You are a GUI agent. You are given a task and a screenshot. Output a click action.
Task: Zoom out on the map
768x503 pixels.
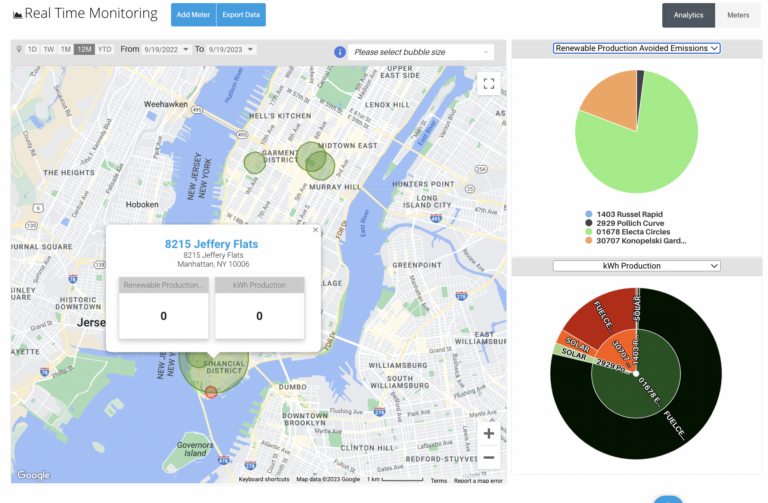tap(488, 458)
